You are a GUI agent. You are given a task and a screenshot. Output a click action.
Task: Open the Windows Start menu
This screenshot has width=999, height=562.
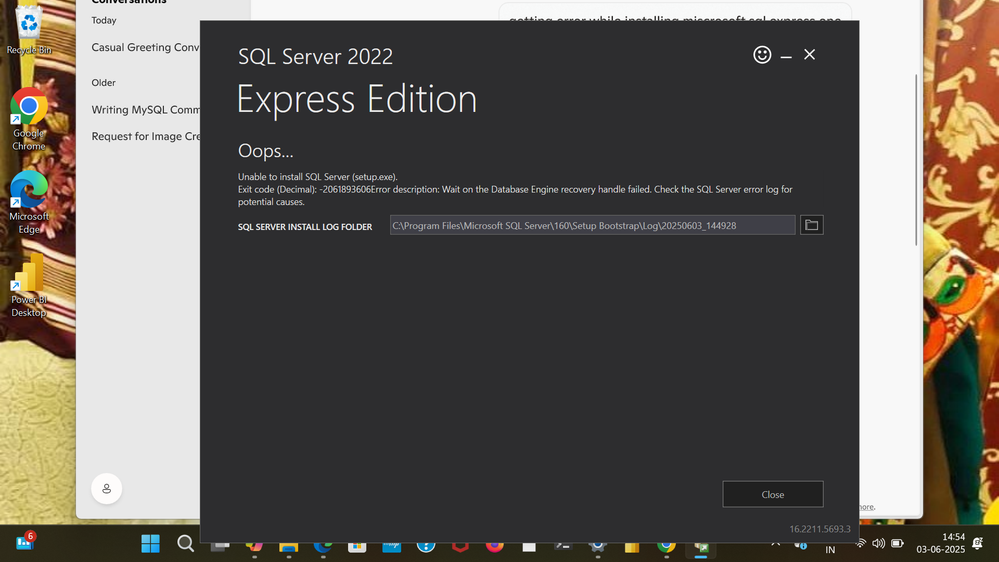click(x=150, y=544)
